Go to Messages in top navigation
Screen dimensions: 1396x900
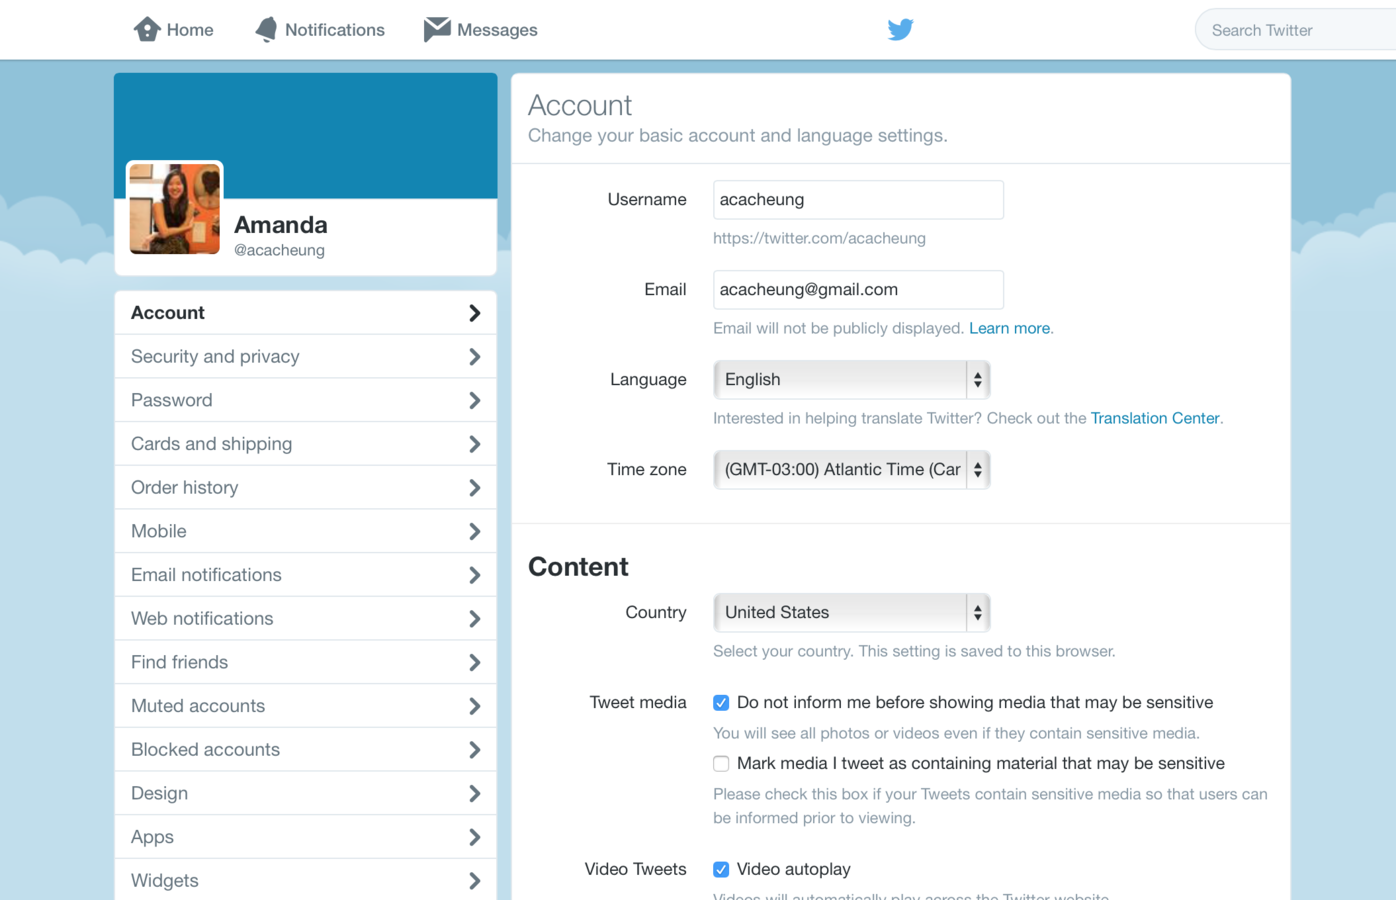pos(480,30)
